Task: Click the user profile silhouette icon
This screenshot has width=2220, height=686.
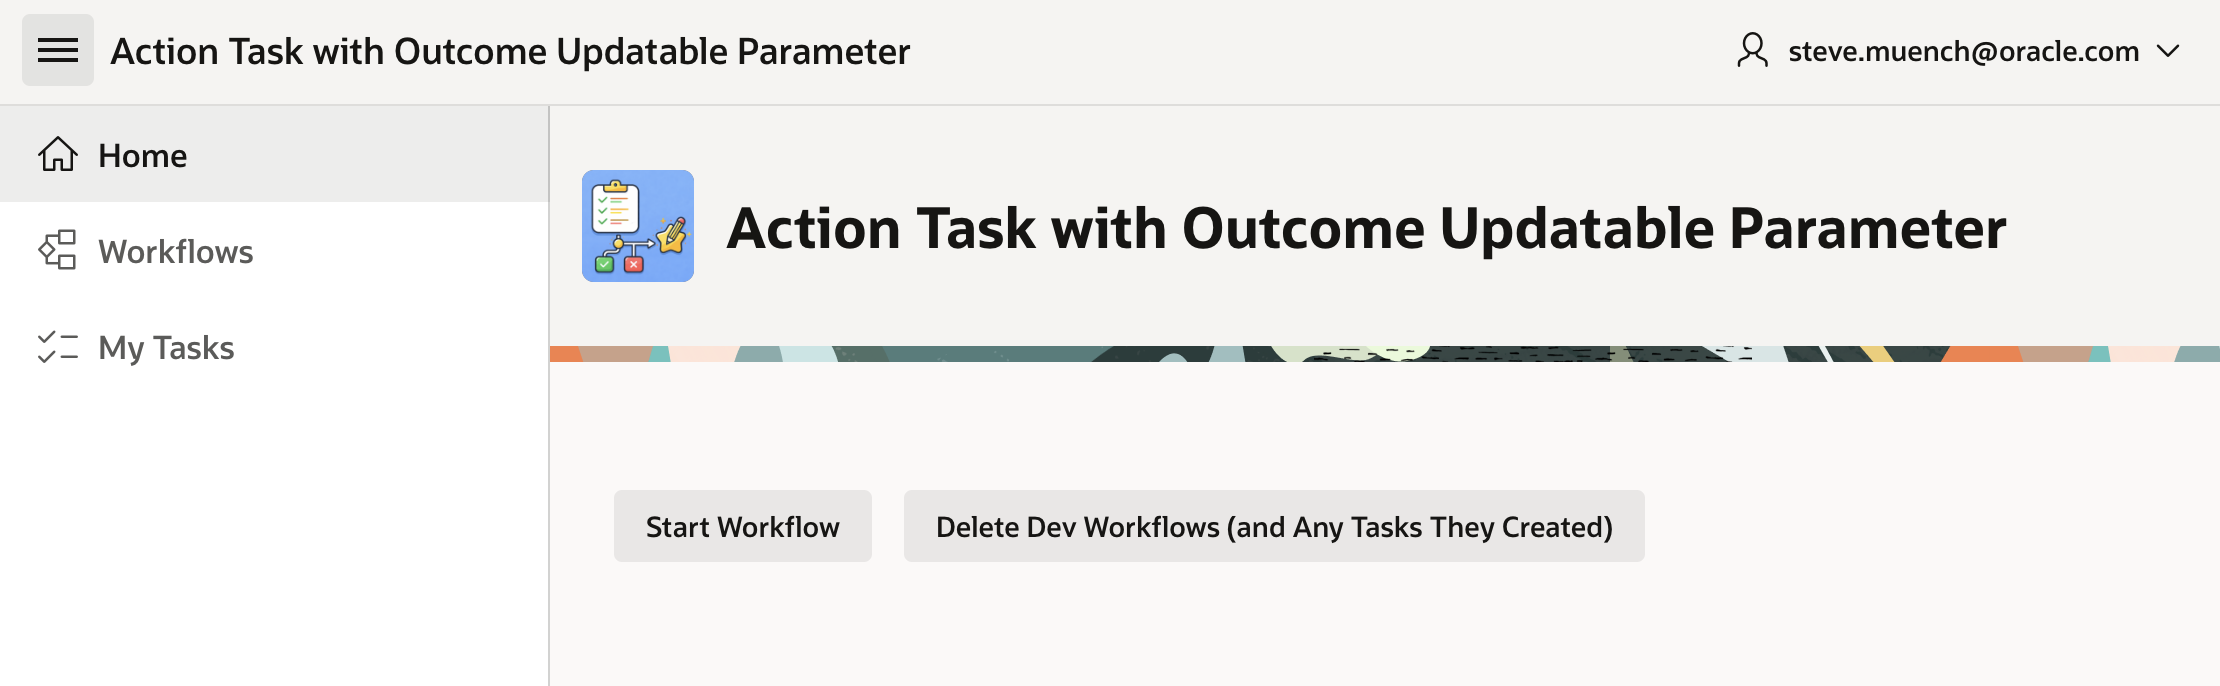Action: 1752,50
